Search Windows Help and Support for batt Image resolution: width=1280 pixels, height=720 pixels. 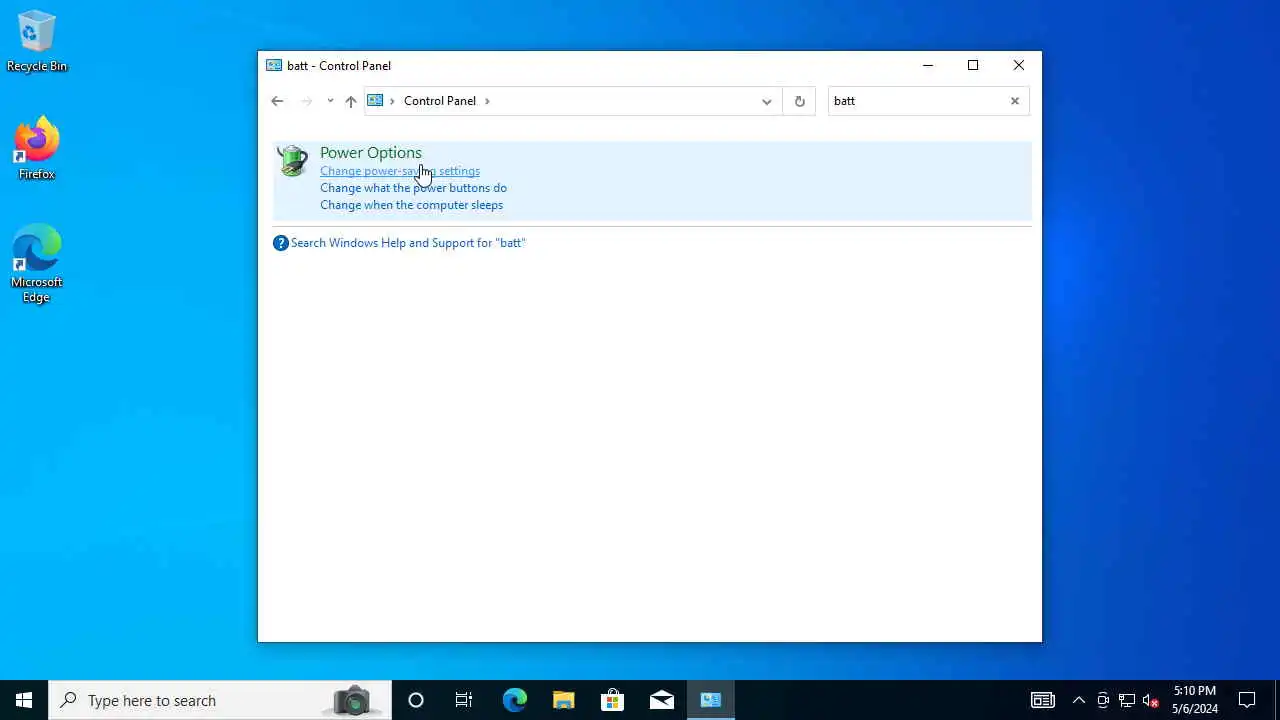point(408,243)
